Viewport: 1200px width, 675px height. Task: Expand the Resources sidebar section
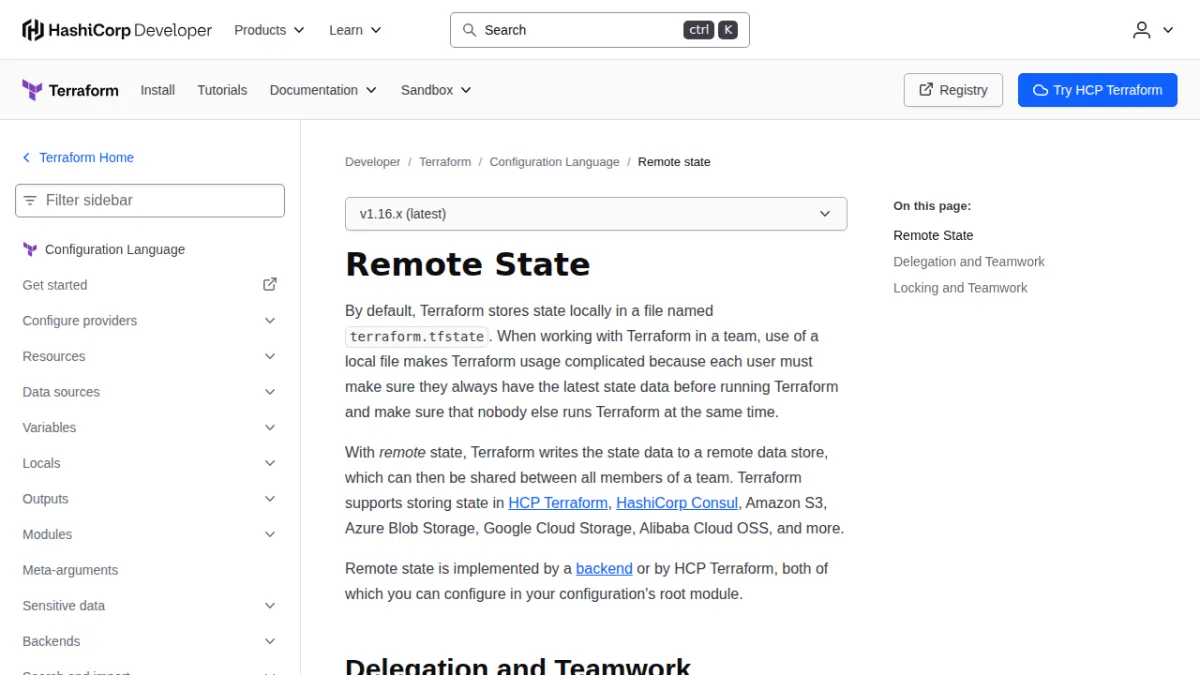click(x=150, y=357)
